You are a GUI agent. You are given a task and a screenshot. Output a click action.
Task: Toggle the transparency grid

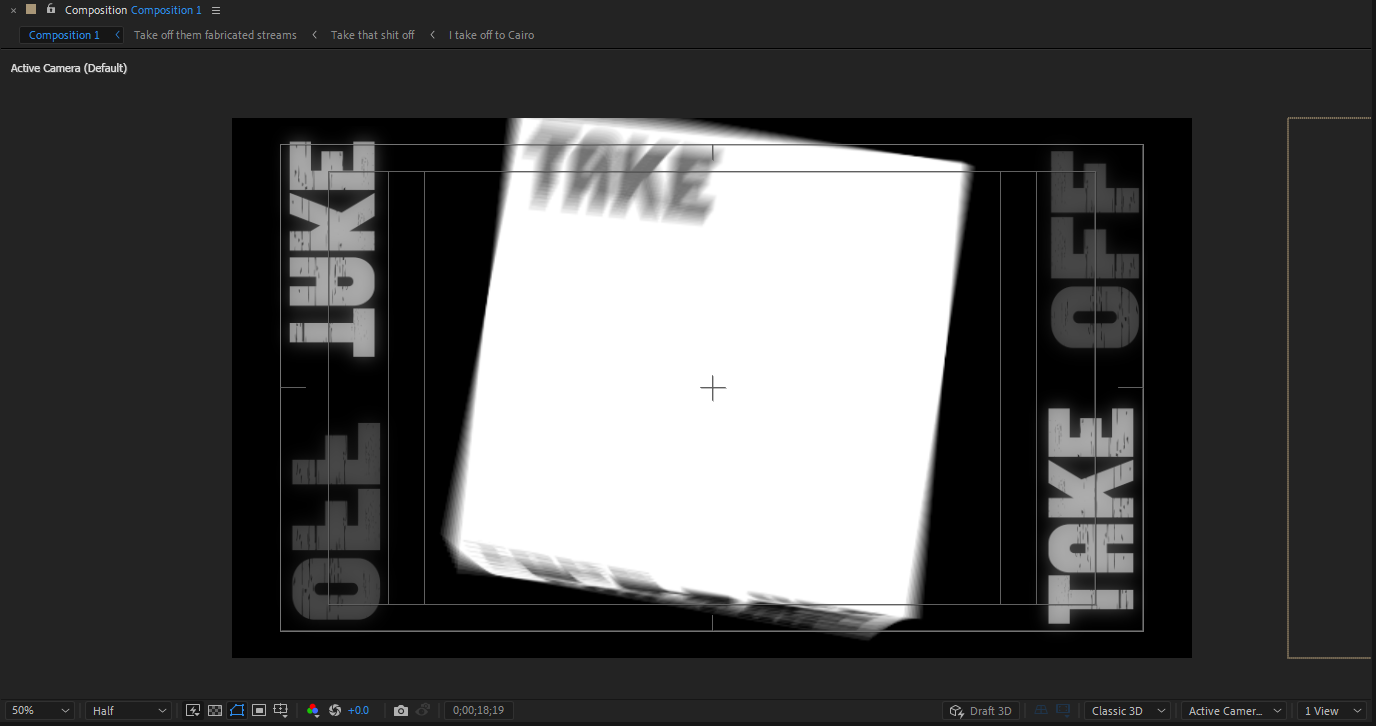215,710
